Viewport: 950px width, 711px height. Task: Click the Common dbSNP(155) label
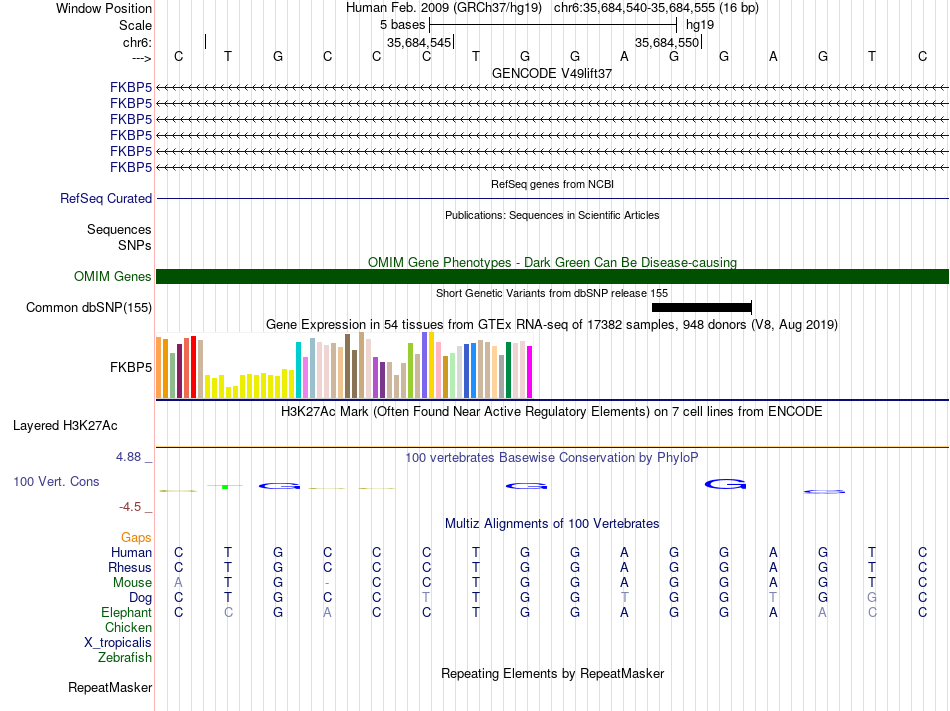point(88,308)
